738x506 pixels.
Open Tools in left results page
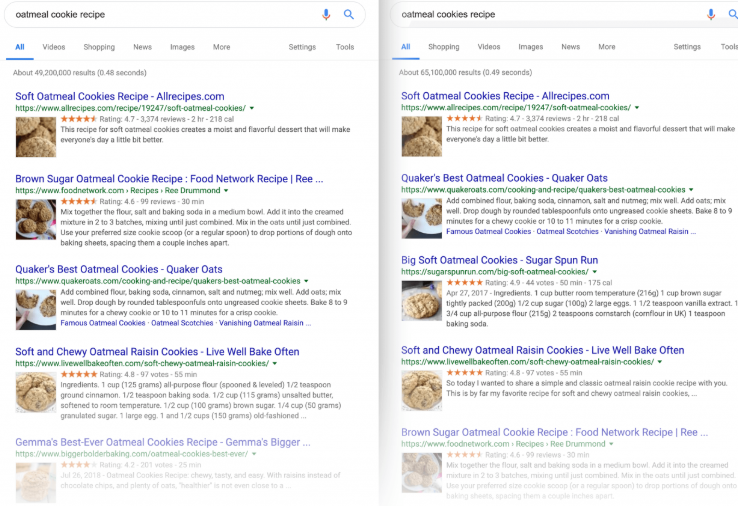click(345, 47)
